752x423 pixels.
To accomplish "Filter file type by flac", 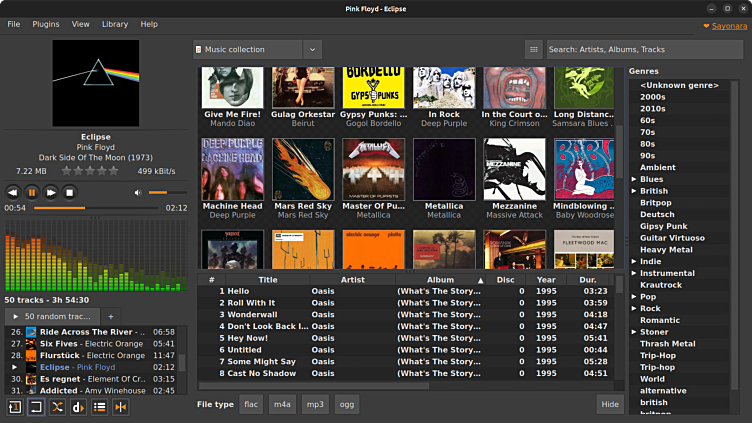I will coord(251,404).
